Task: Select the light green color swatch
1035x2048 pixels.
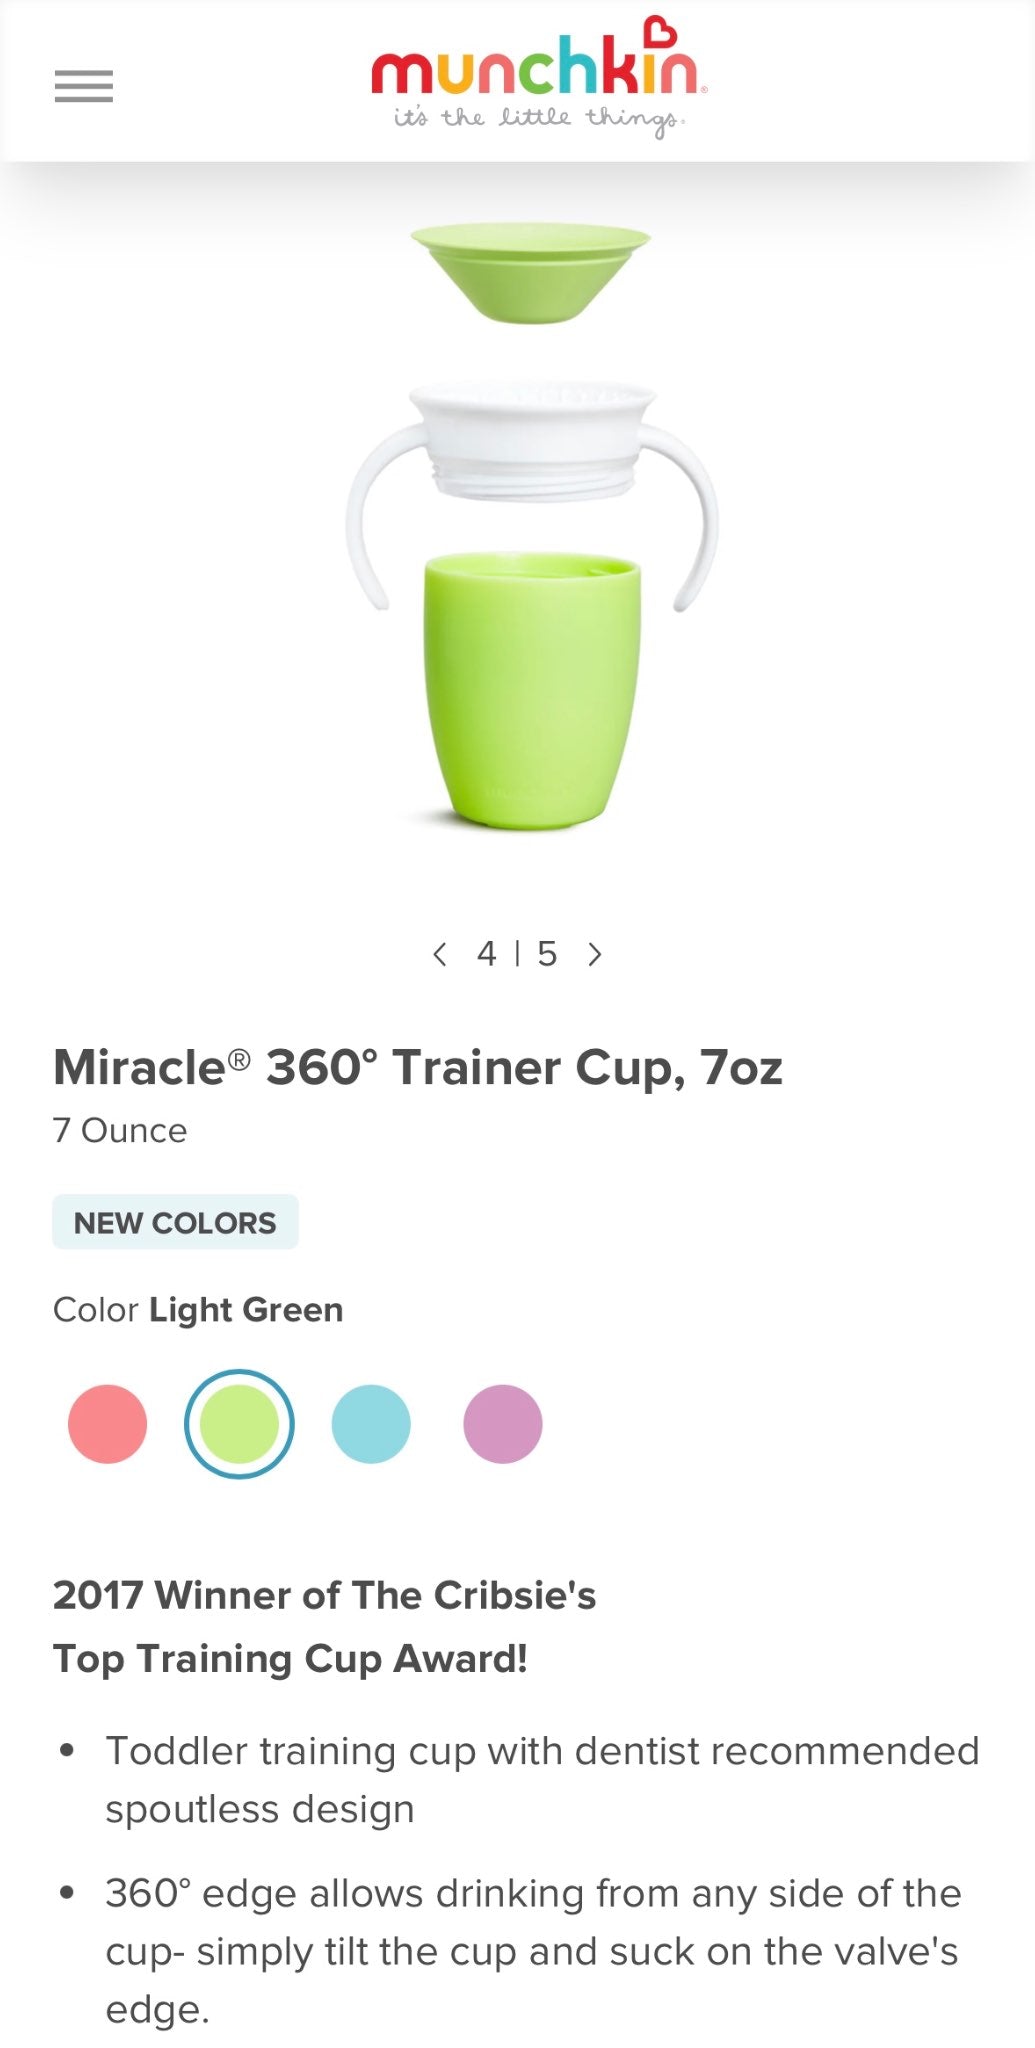Action: (239, 1424)
